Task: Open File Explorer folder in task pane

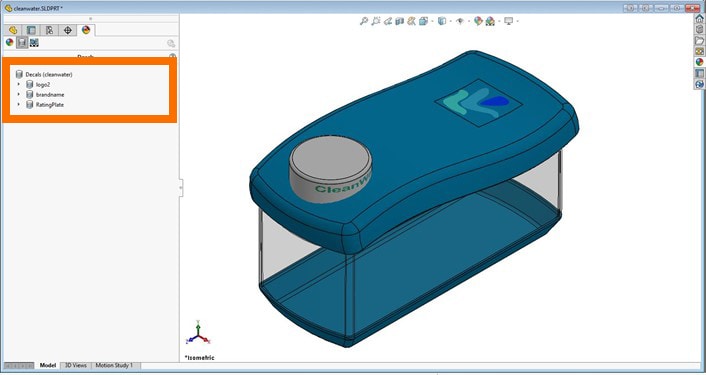Action: coord(699,41)
